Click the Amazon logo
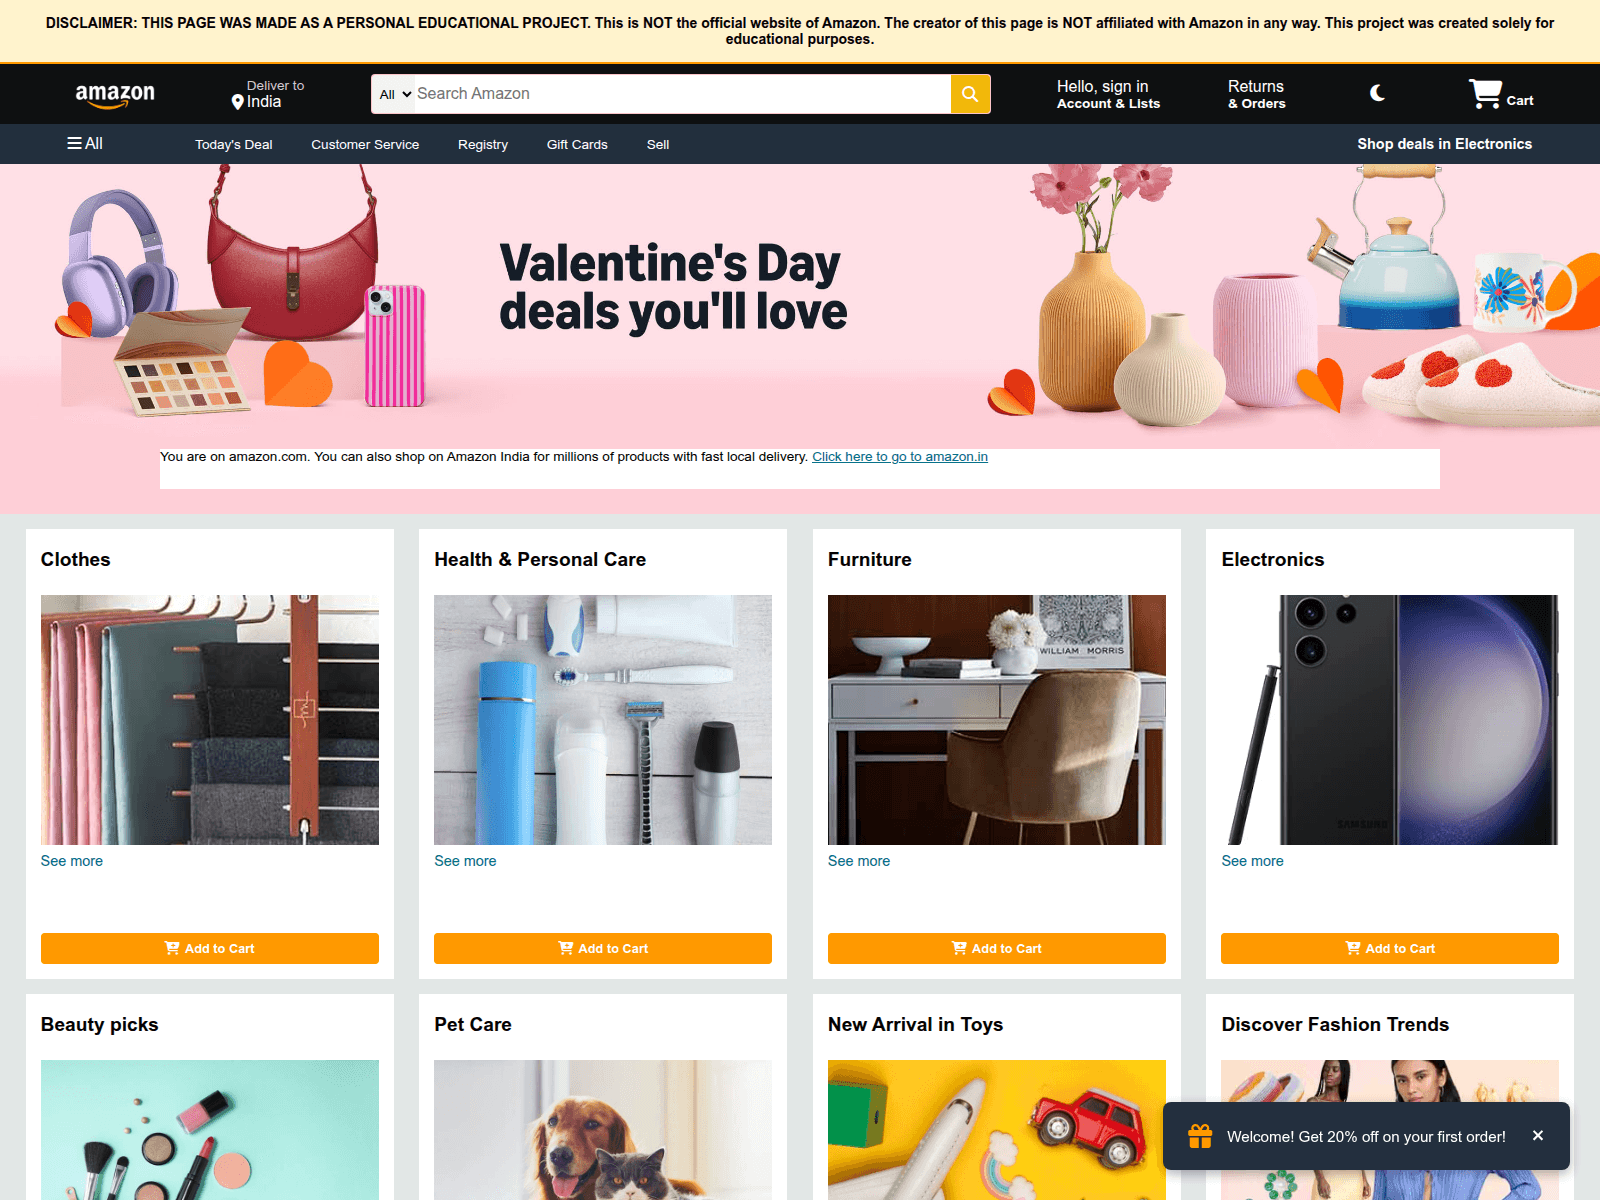This screenshot has height=1200, width=1600. pos(115,95)
